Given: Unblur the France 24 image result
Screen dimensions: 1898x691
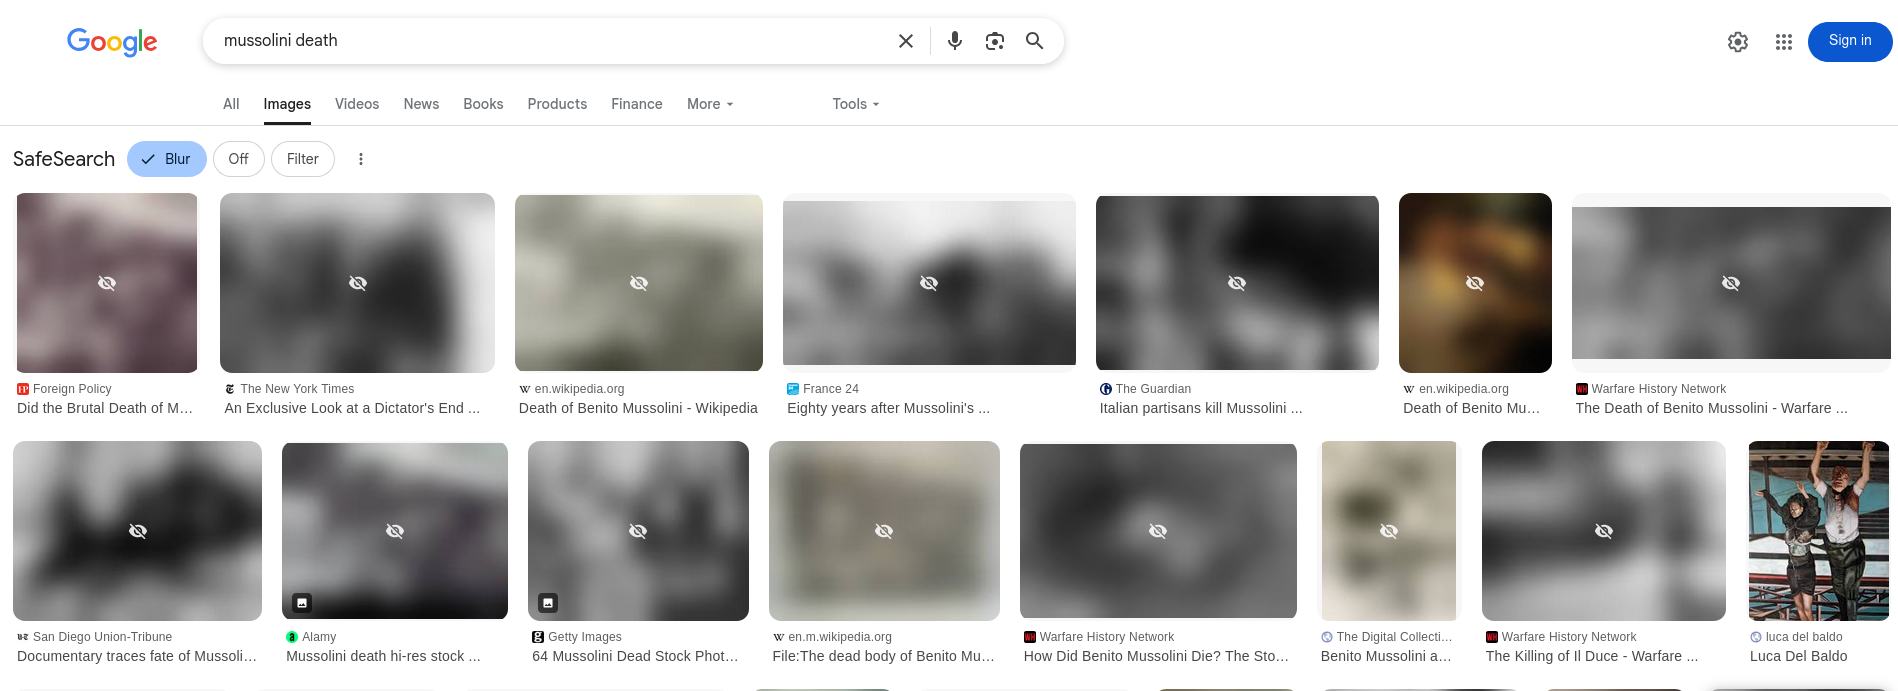Looking at the screenshot, I should (x=929, y=283).
